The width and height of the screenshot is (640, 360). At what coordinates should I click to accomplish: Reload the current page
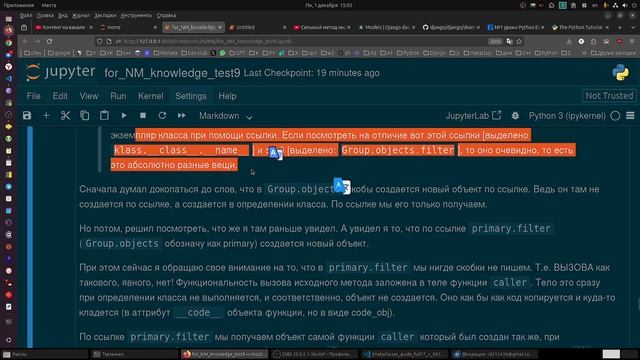click(49, 41)
